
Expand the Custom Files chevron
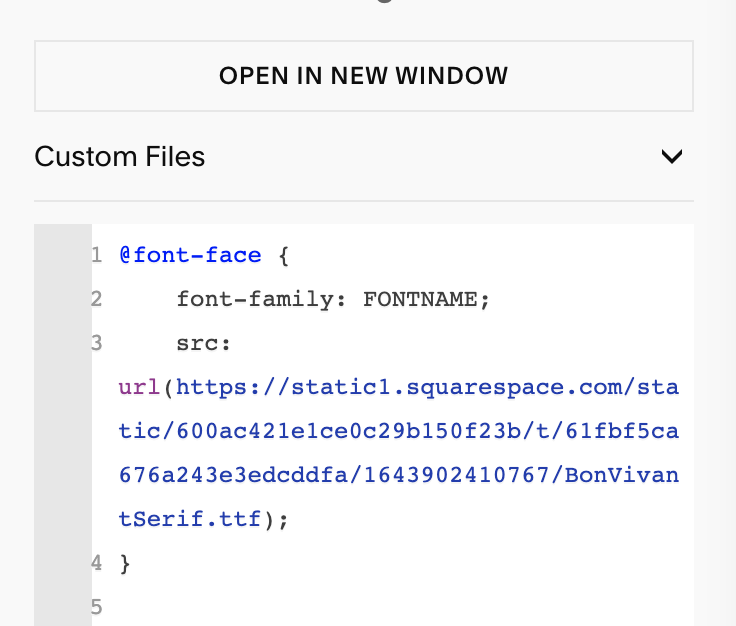[672, 156]
